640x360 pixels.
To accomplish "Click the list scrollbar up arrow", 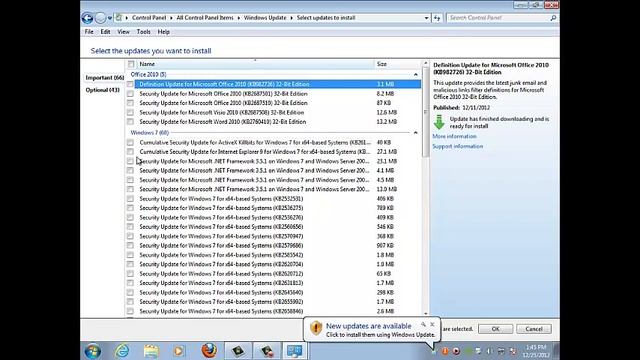I will click(426, 64).
